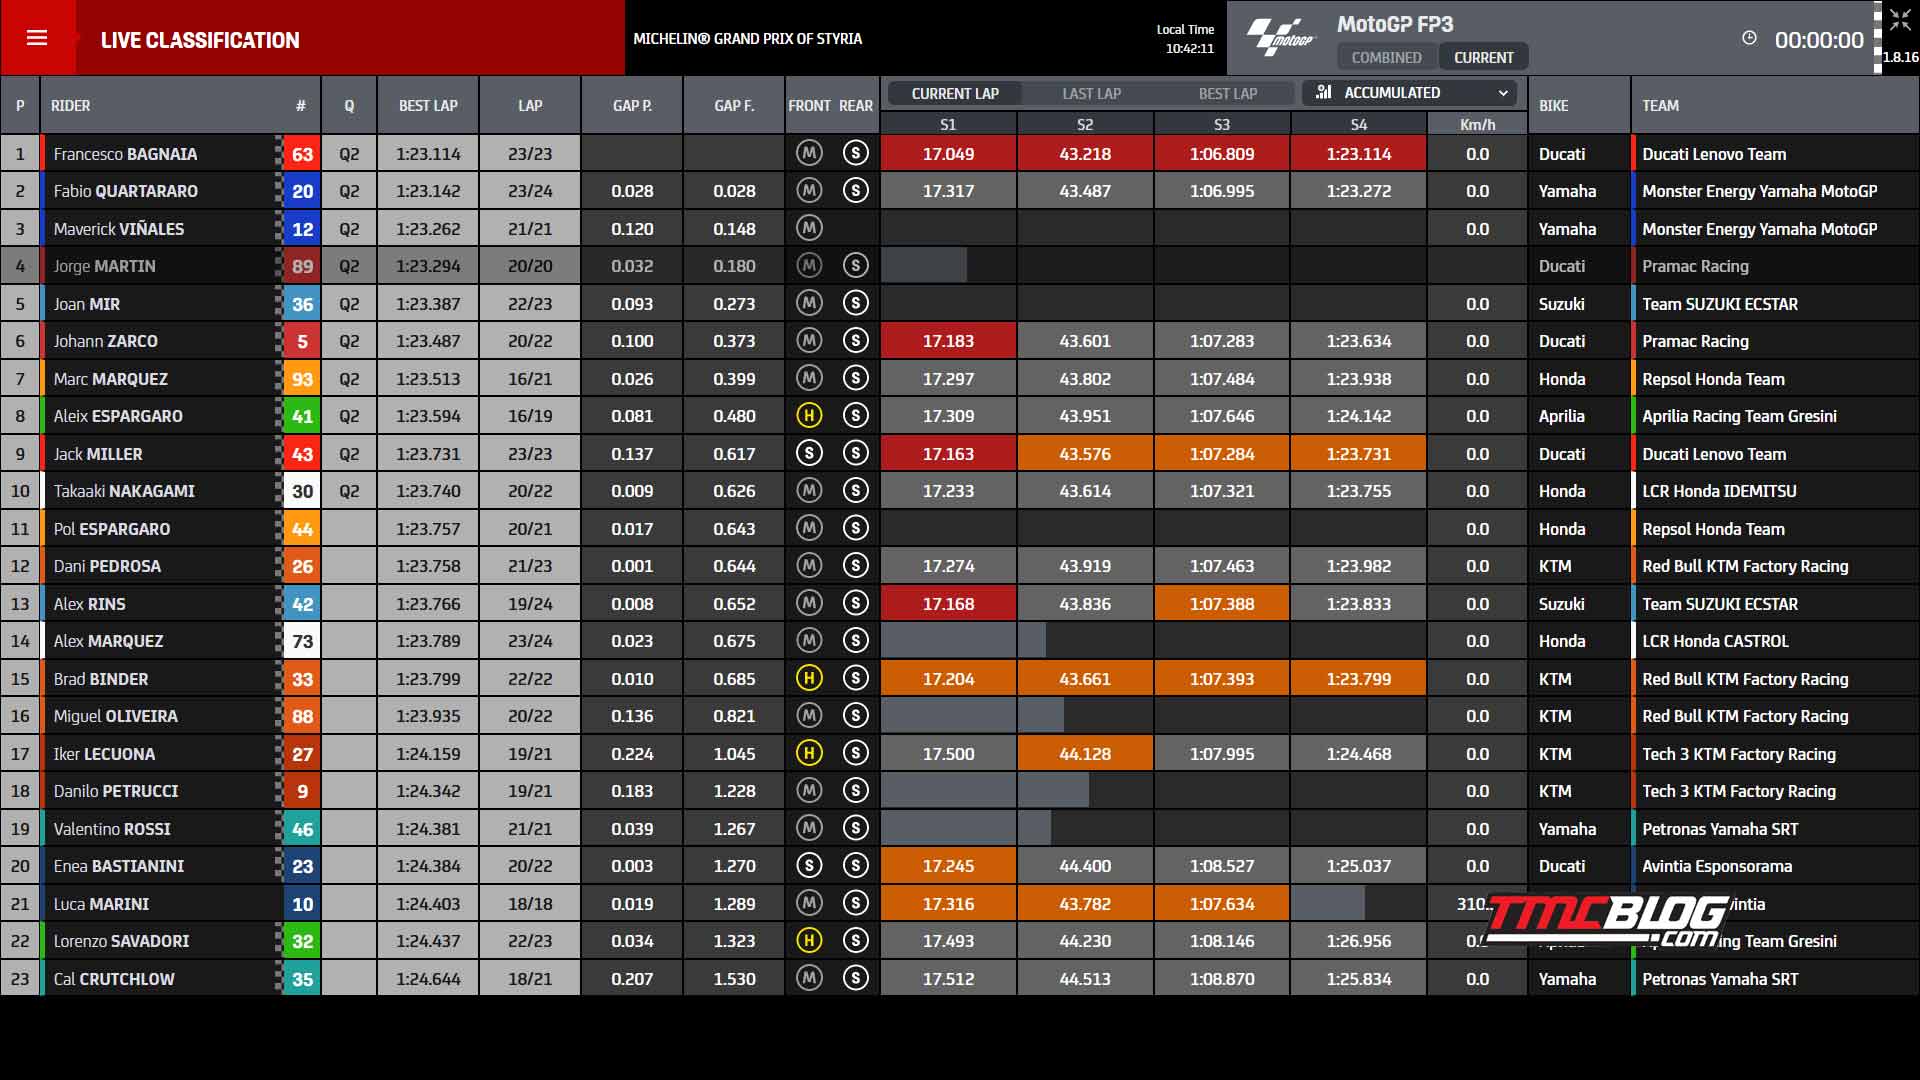
Task: Select rider Francesco BAGNAIA
Action: coord(125,154)
